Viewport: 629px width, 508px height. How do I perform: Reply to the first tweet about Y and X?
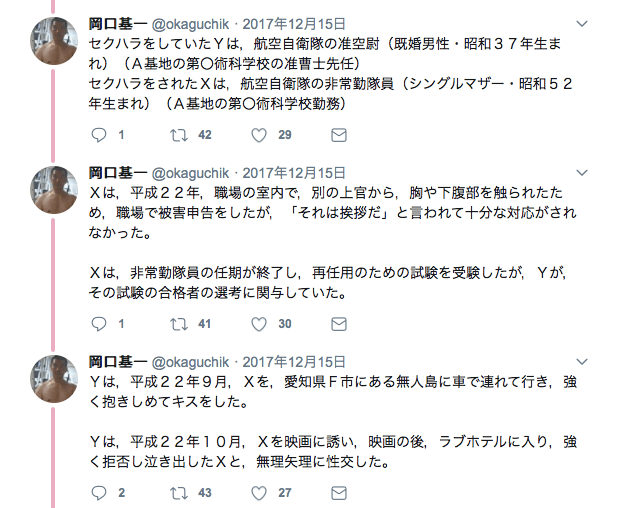(98, 135)
